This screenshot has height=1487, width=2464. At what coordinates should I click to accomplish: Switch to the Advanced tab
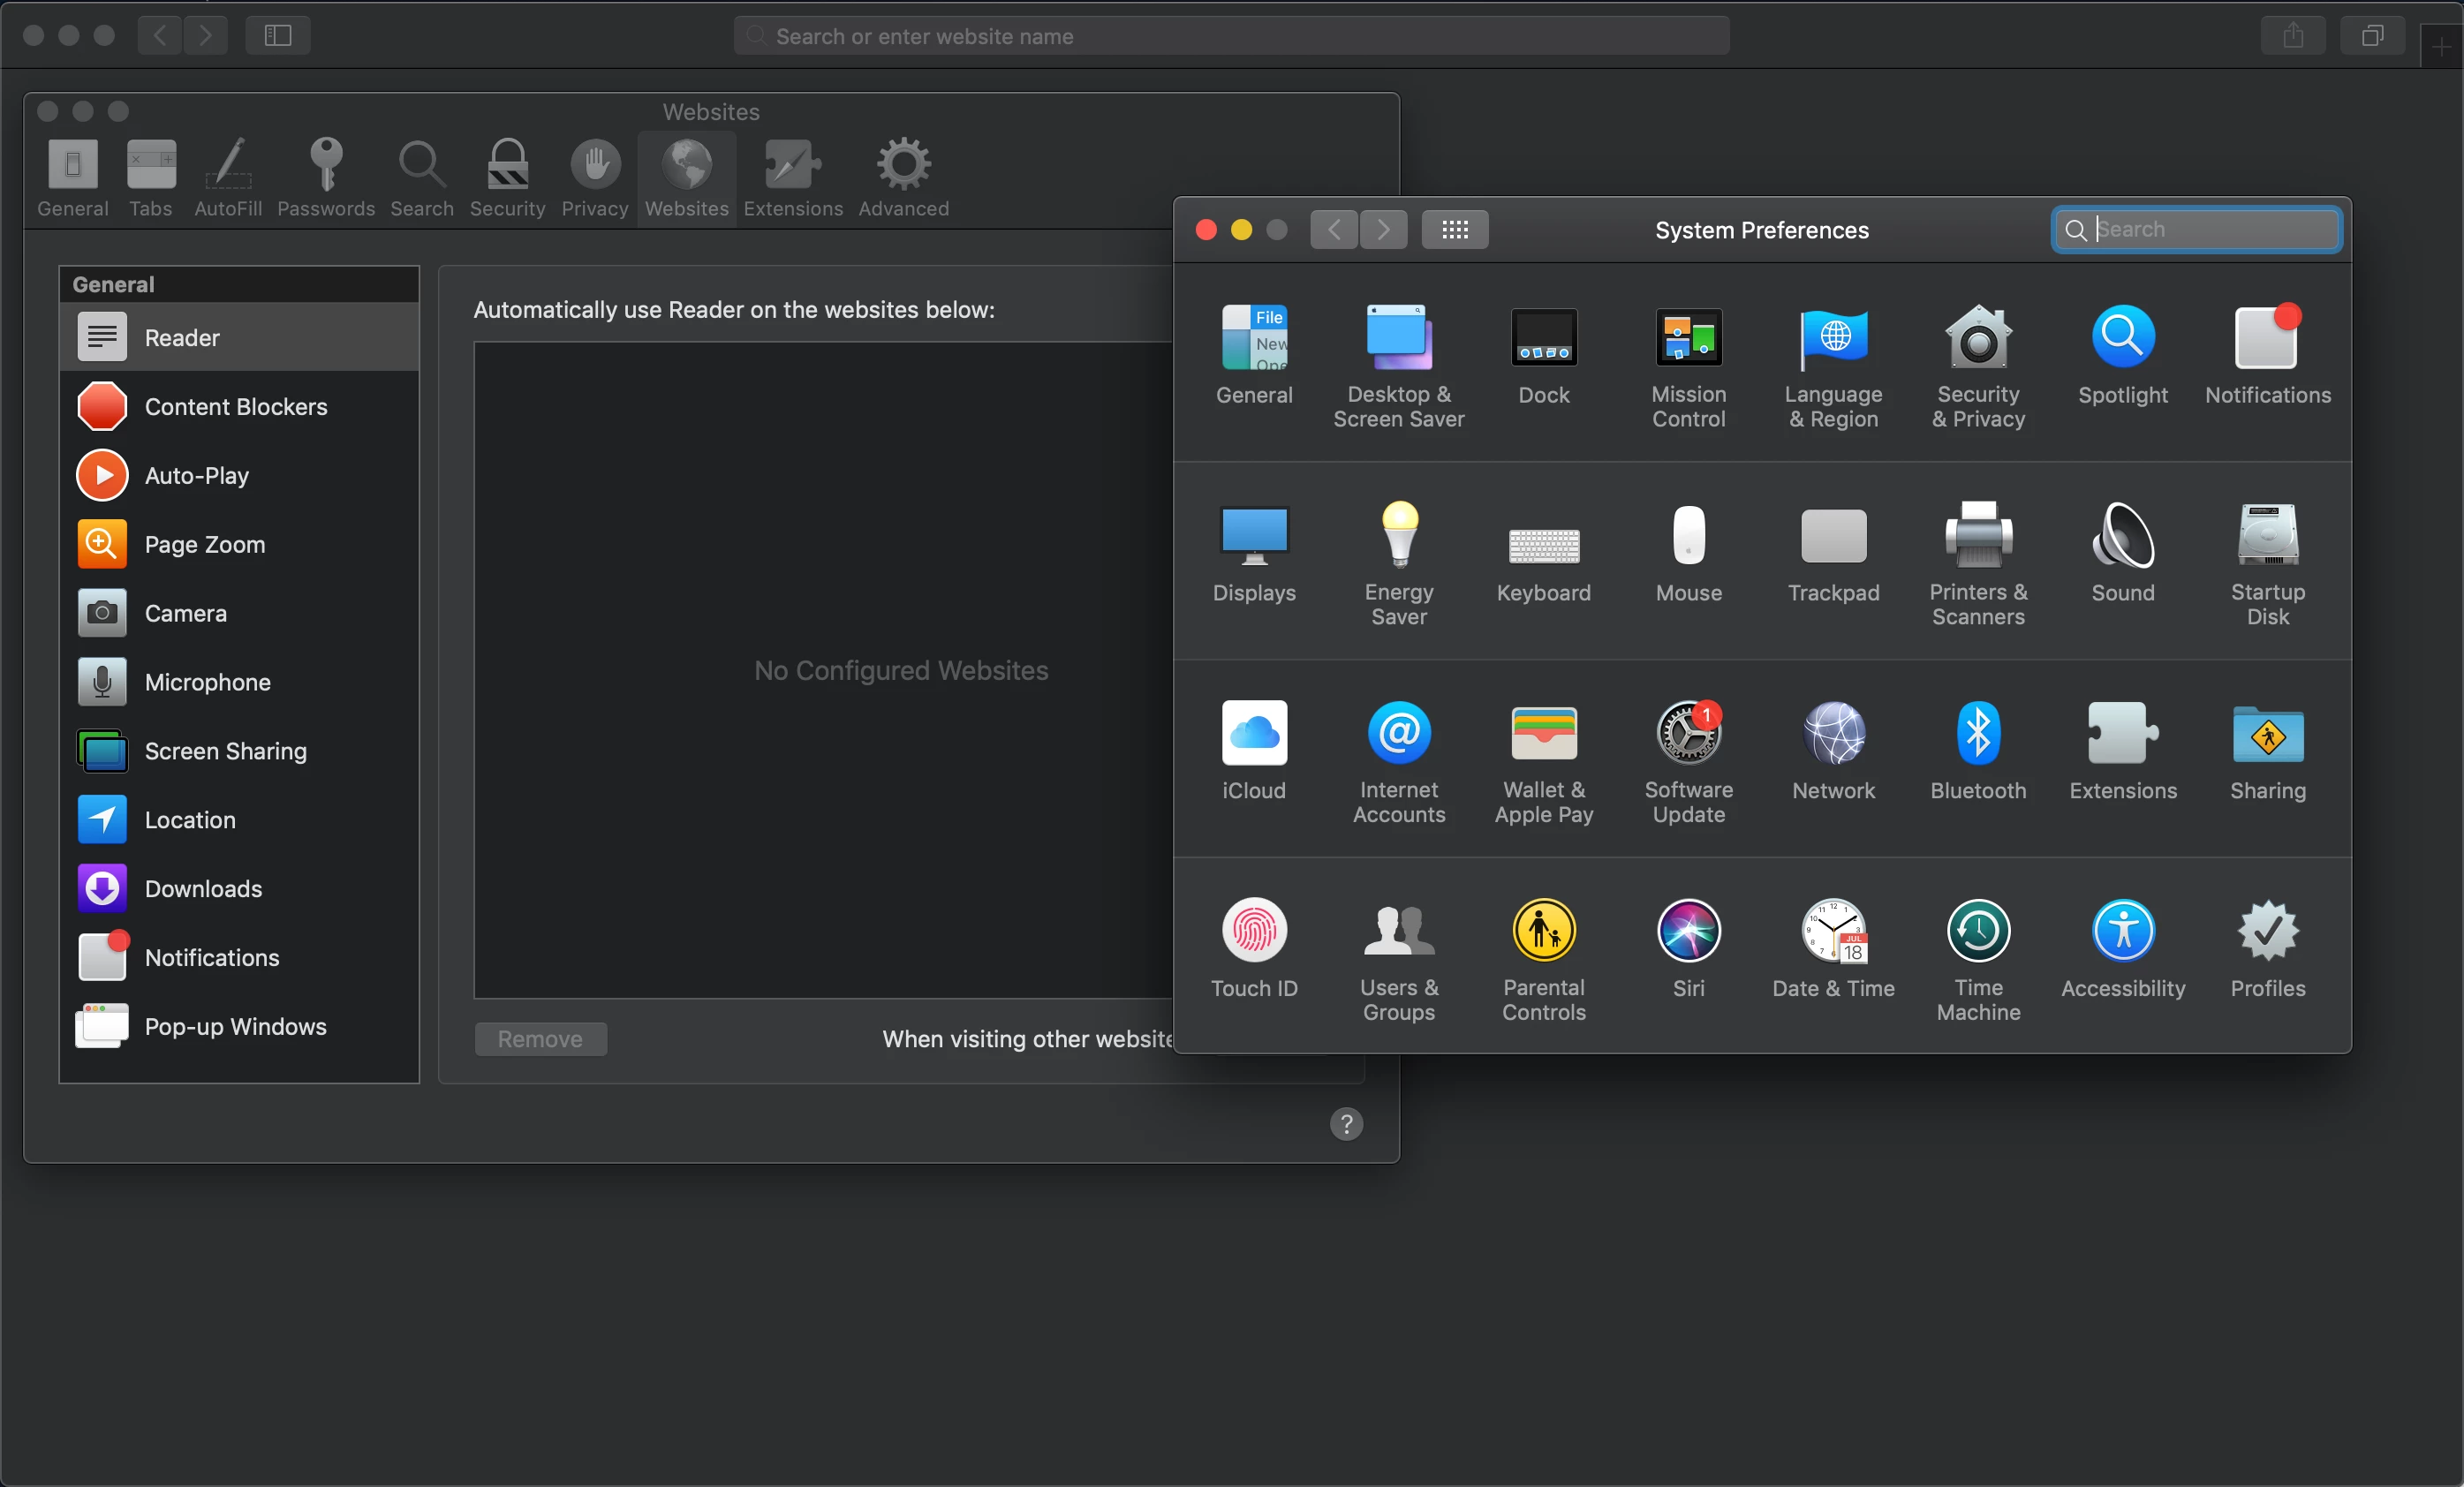[x=903, y=178]
